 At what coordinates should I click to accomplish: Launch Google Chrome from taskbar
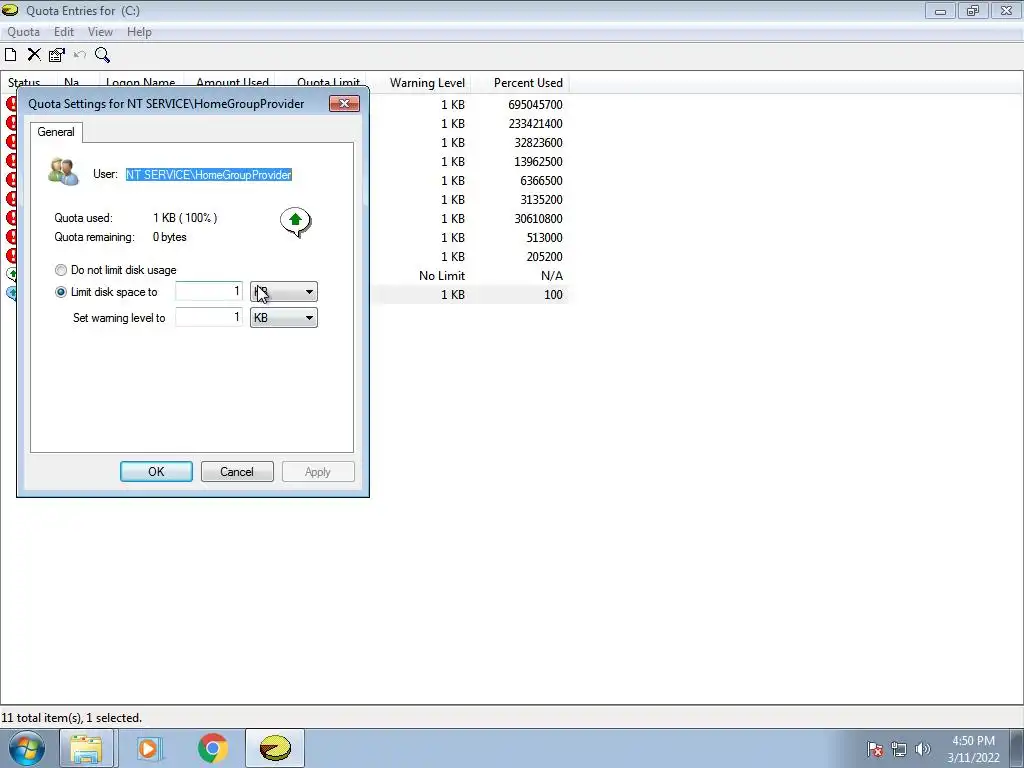(212, 748)
